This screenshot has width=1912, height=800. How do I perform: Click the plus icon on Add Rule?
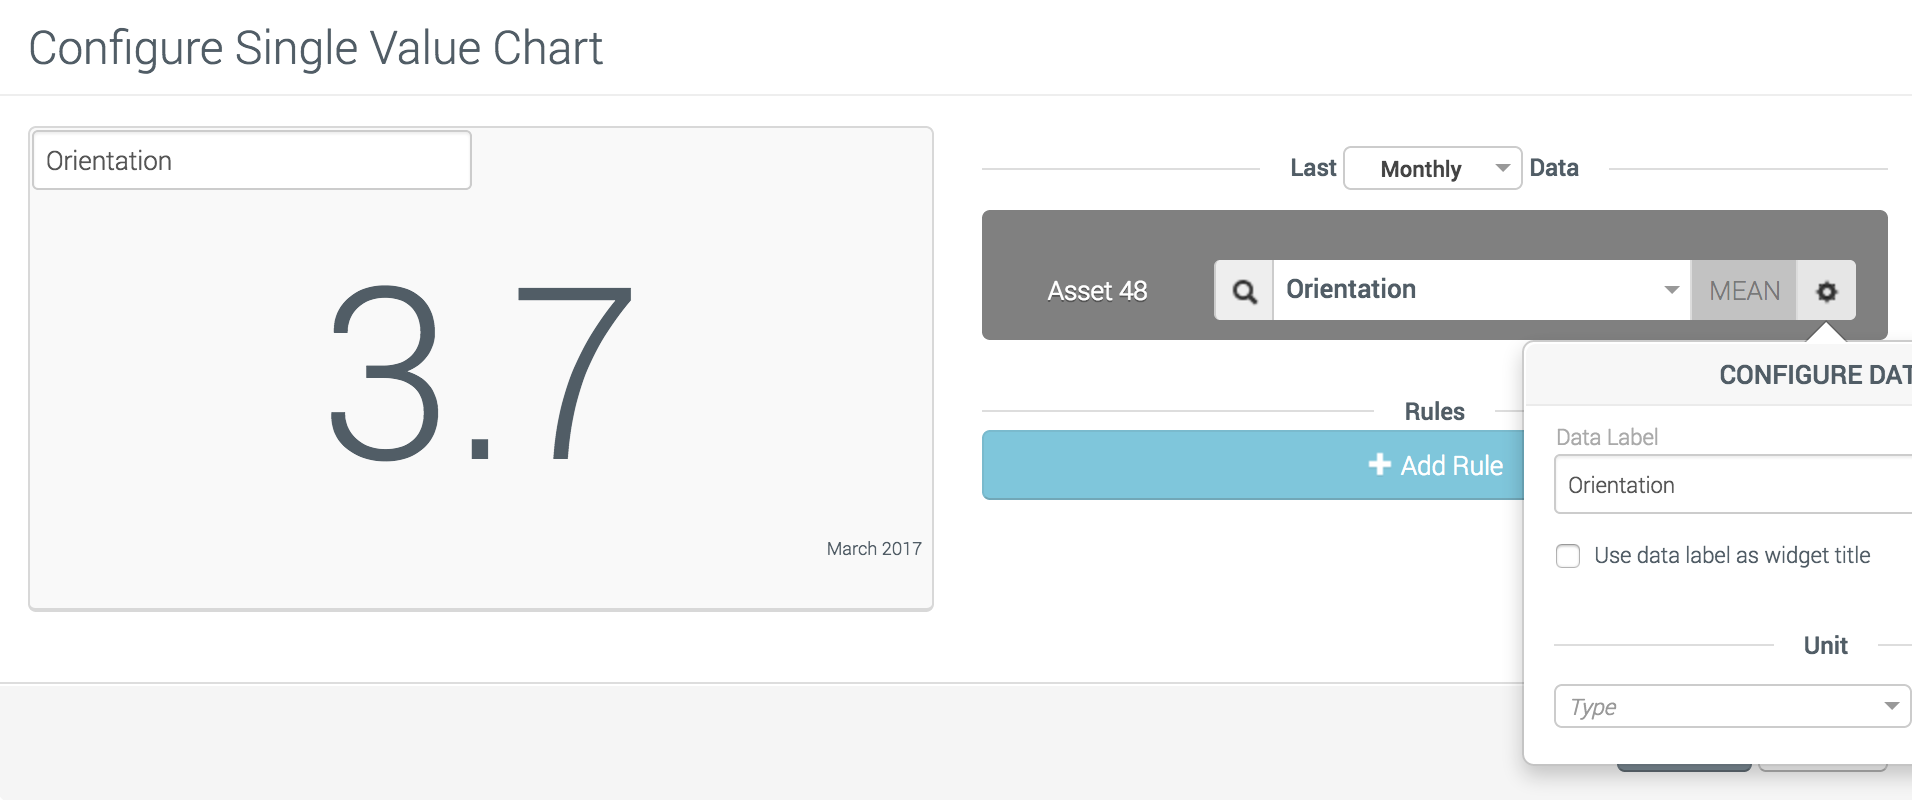coord(1379,465)
